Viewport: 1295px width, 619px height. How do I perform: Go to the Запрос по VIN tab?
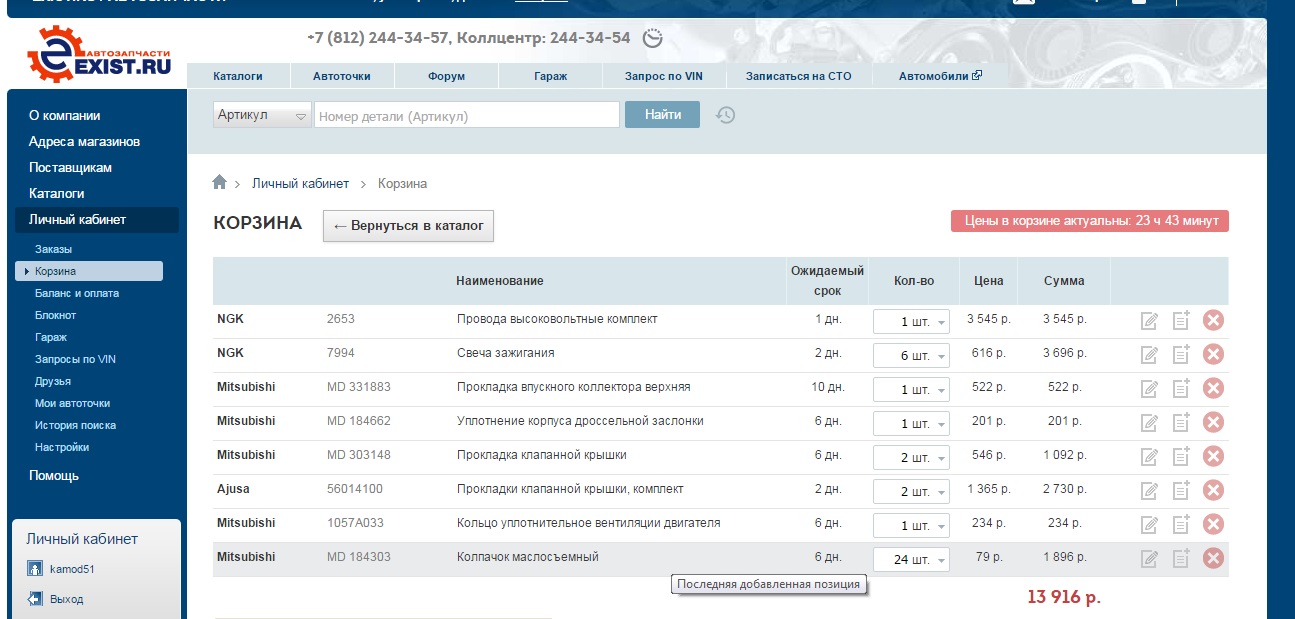click(x=663, y=76)
